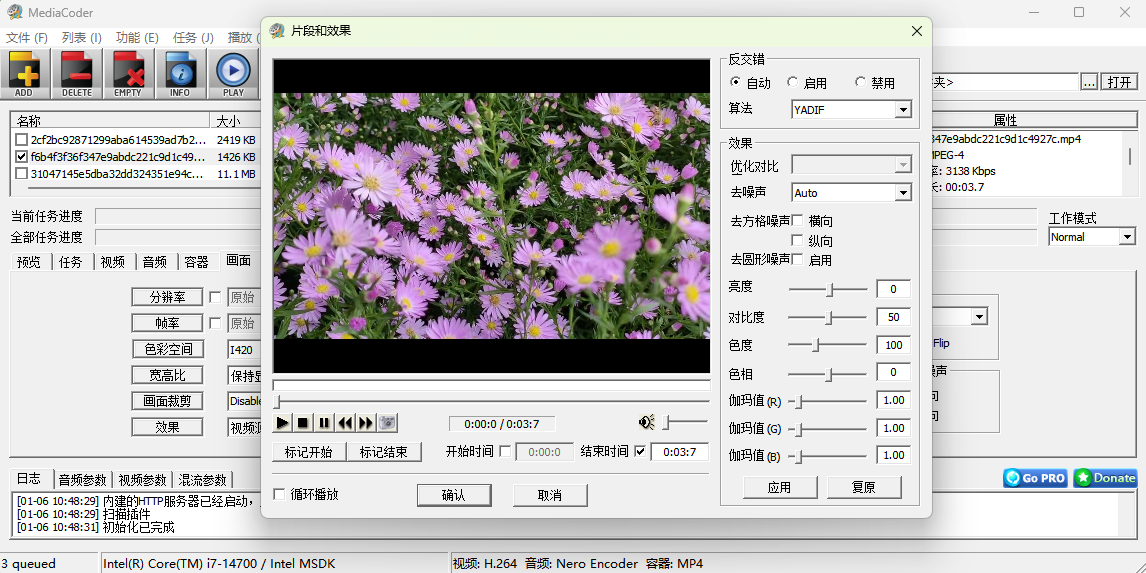Select the 启用 deinterlace radio button
The width and height of the screenshot is (1146, 573).
pyautogui.click(x=793, y=83)
